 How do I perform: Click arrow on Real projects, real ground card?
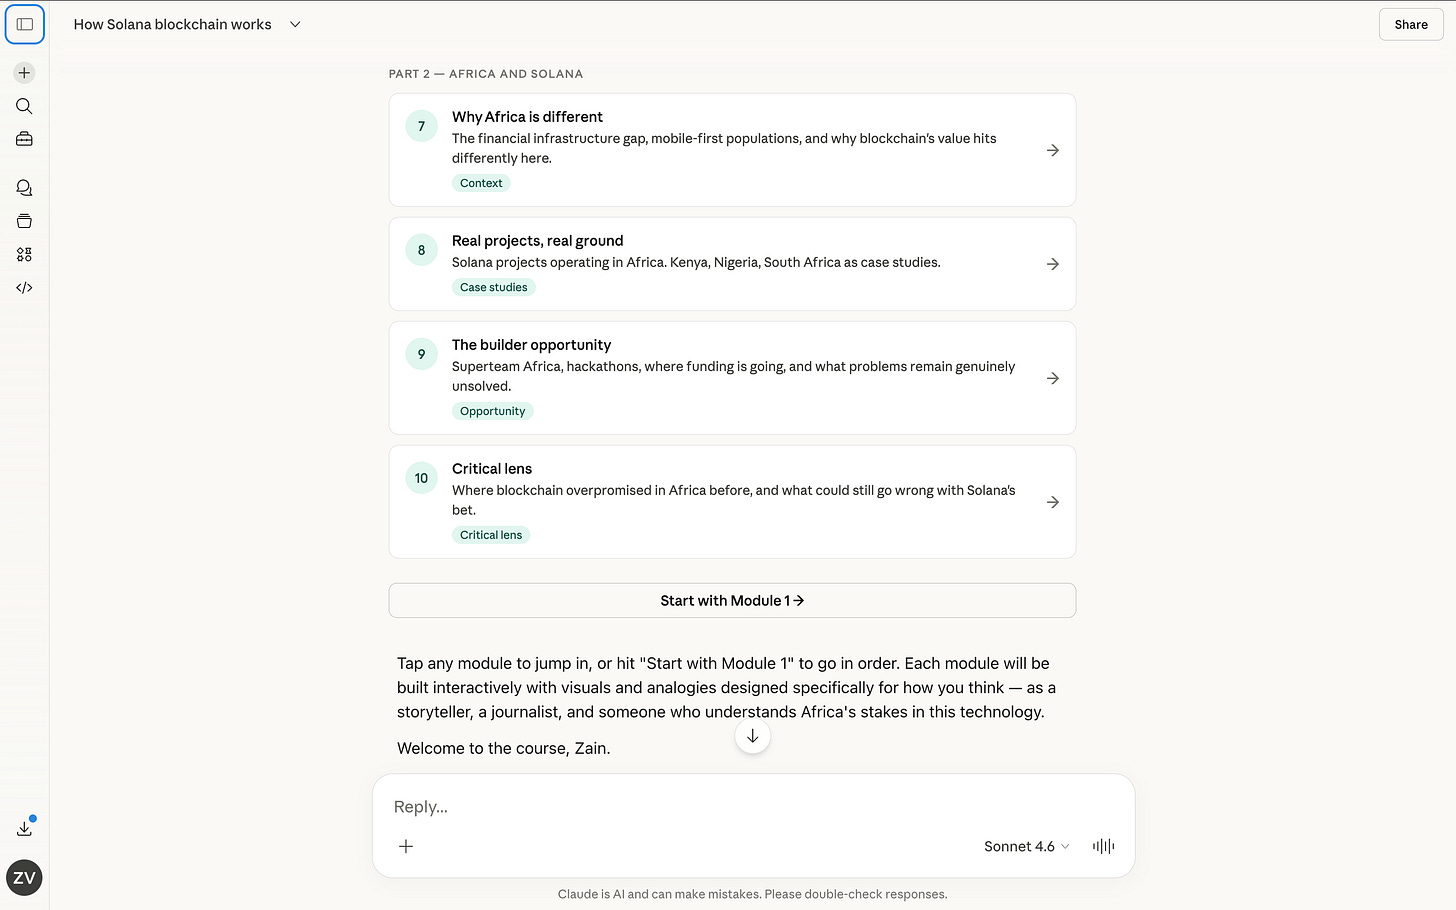1053,264
